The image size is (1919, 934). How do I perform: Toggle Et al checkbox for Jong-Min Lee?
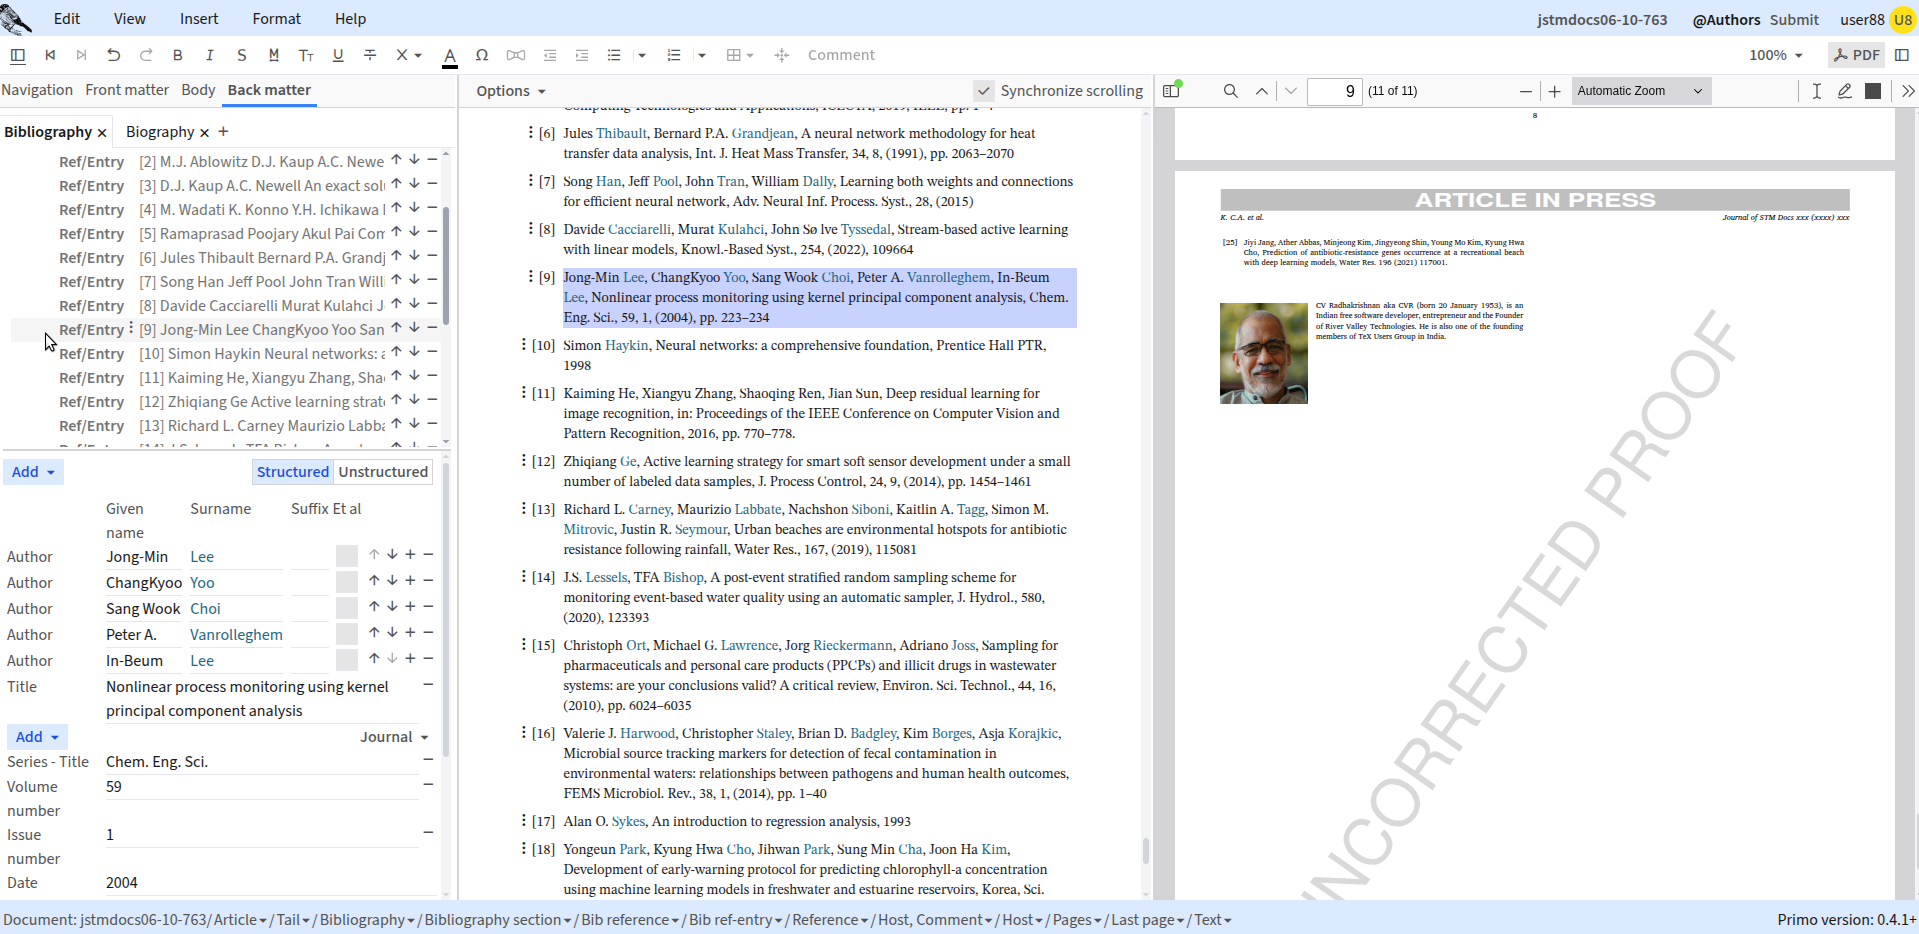coord(347,555)
